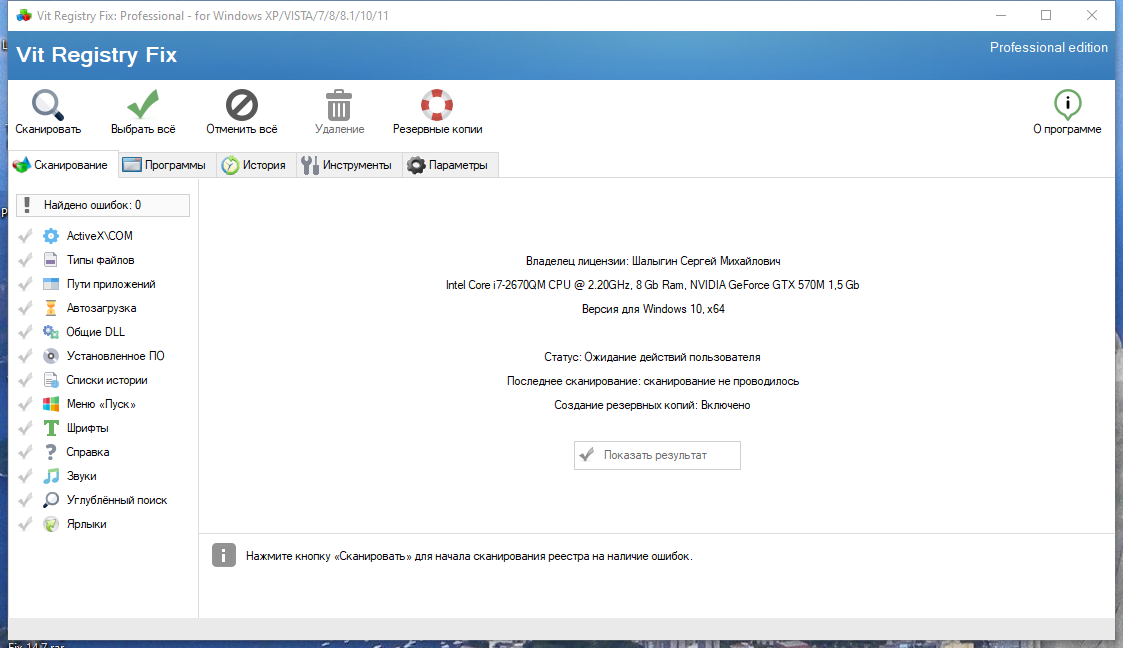Click the Найдено ошибок: 0 header
The width and height of the screenshot is (1123, 648).
(103, 205)
